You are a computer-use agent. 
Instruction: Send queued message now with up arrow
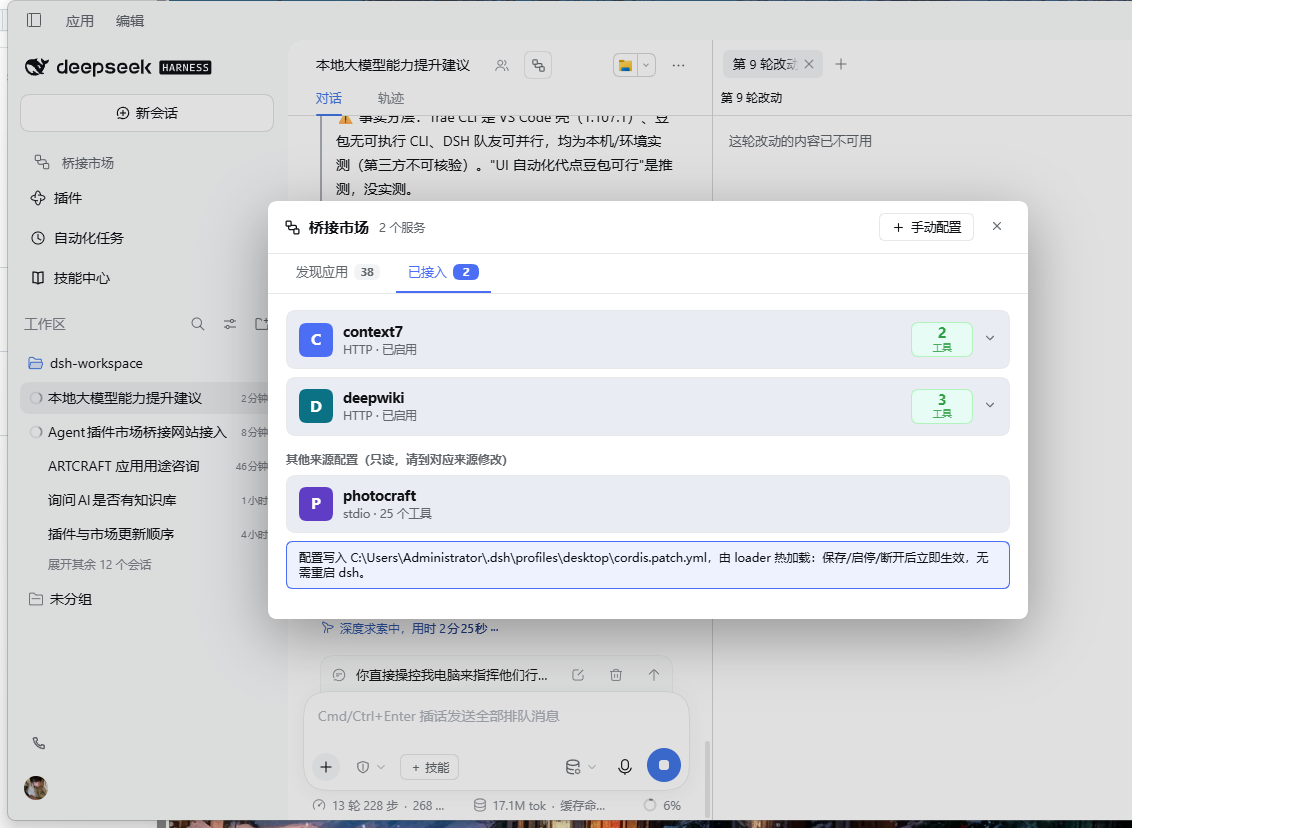[x=654, y=675]
